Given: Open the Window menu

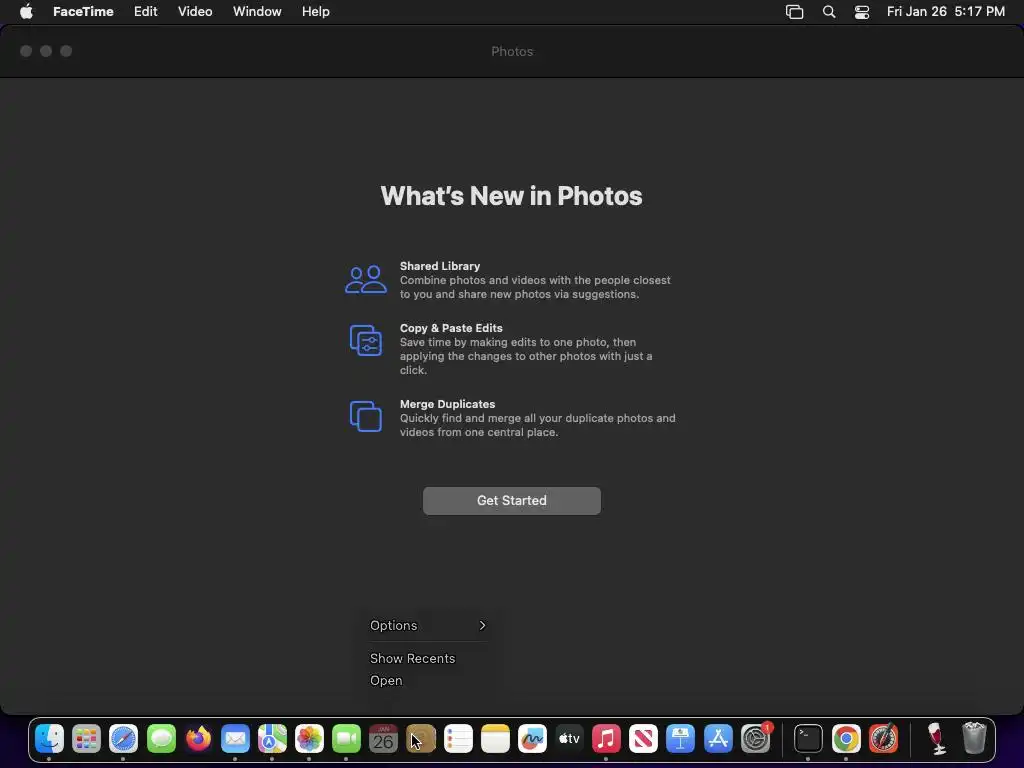Looking at the screenshot, I should [257, 12].
